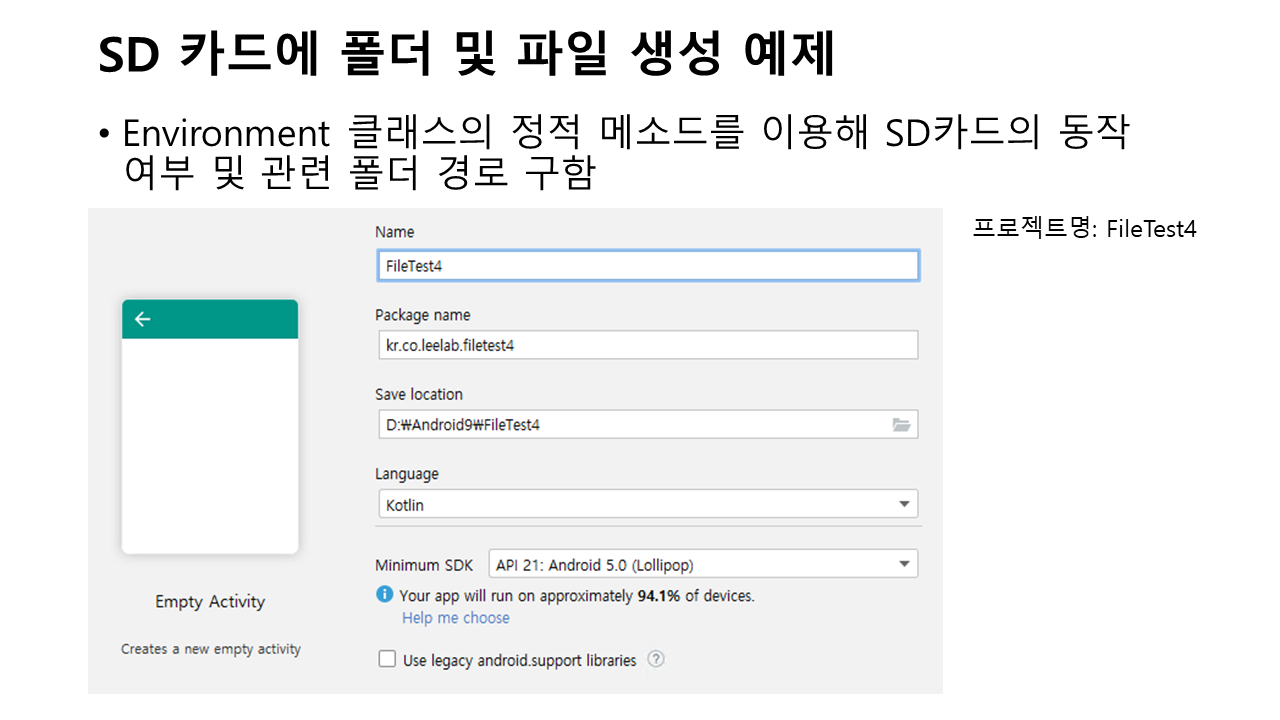Screen dimensions: 1280x720
Task: Click the Package name field
Action: click(646, 345)
